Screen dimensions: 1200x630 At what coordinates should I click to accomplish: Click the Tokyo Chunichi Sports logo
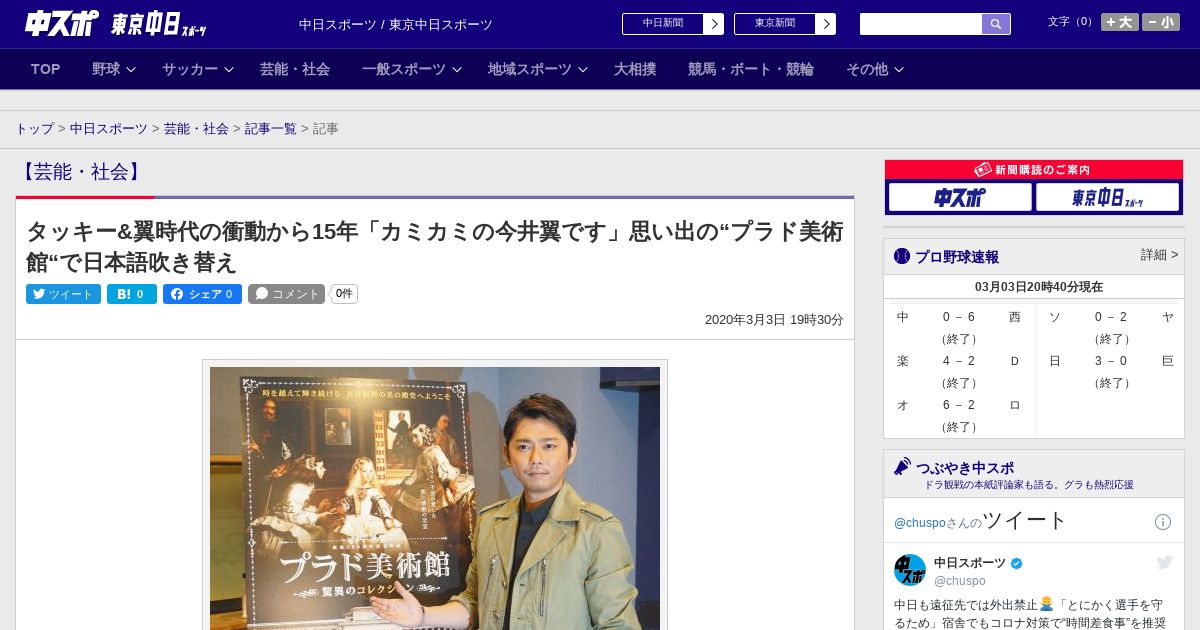click(x=159, y=24)
